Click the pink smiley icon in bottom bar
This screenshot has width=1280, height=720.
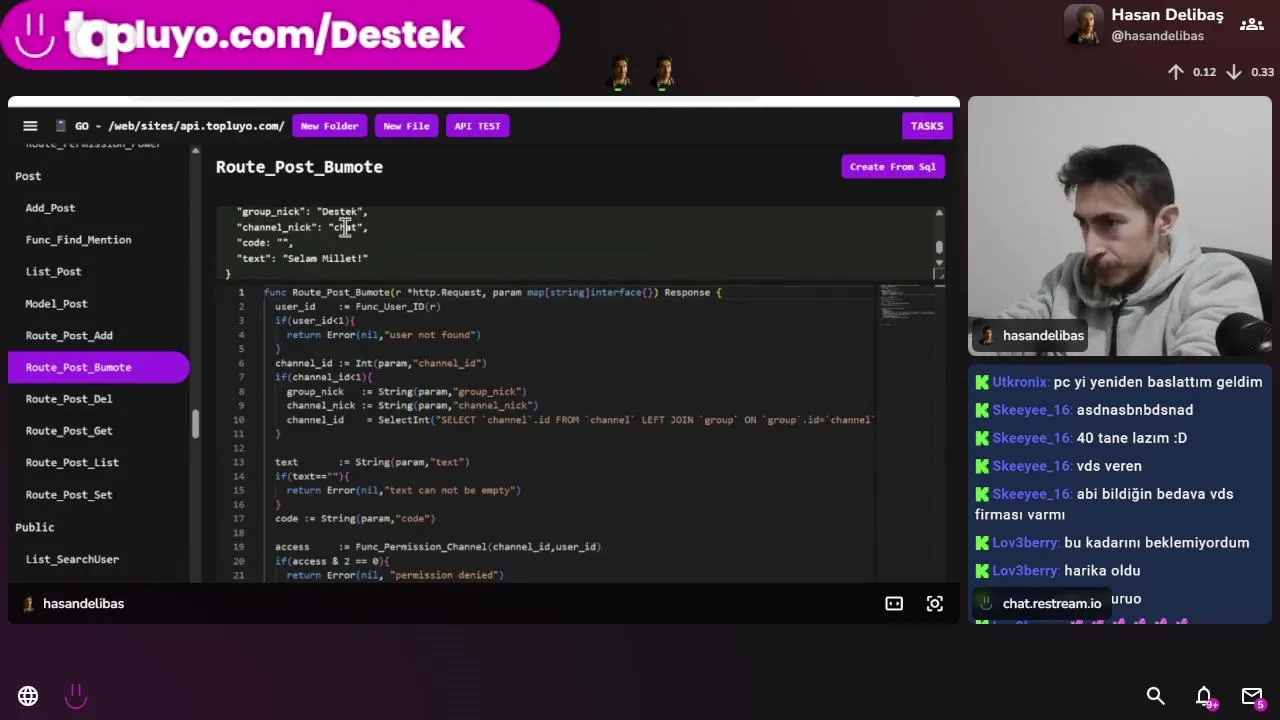[x=76, y=696]
